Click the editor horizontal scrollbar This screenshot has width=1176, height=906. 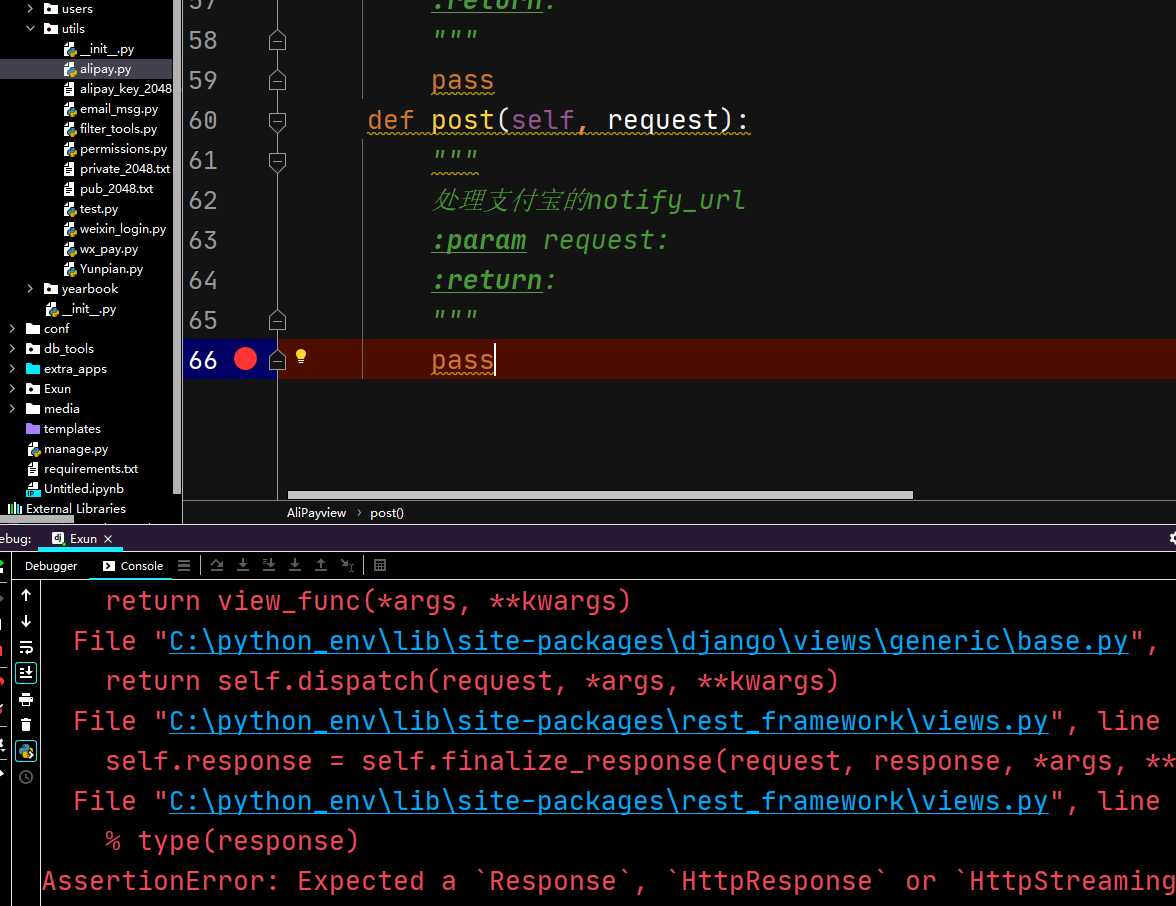600,495
